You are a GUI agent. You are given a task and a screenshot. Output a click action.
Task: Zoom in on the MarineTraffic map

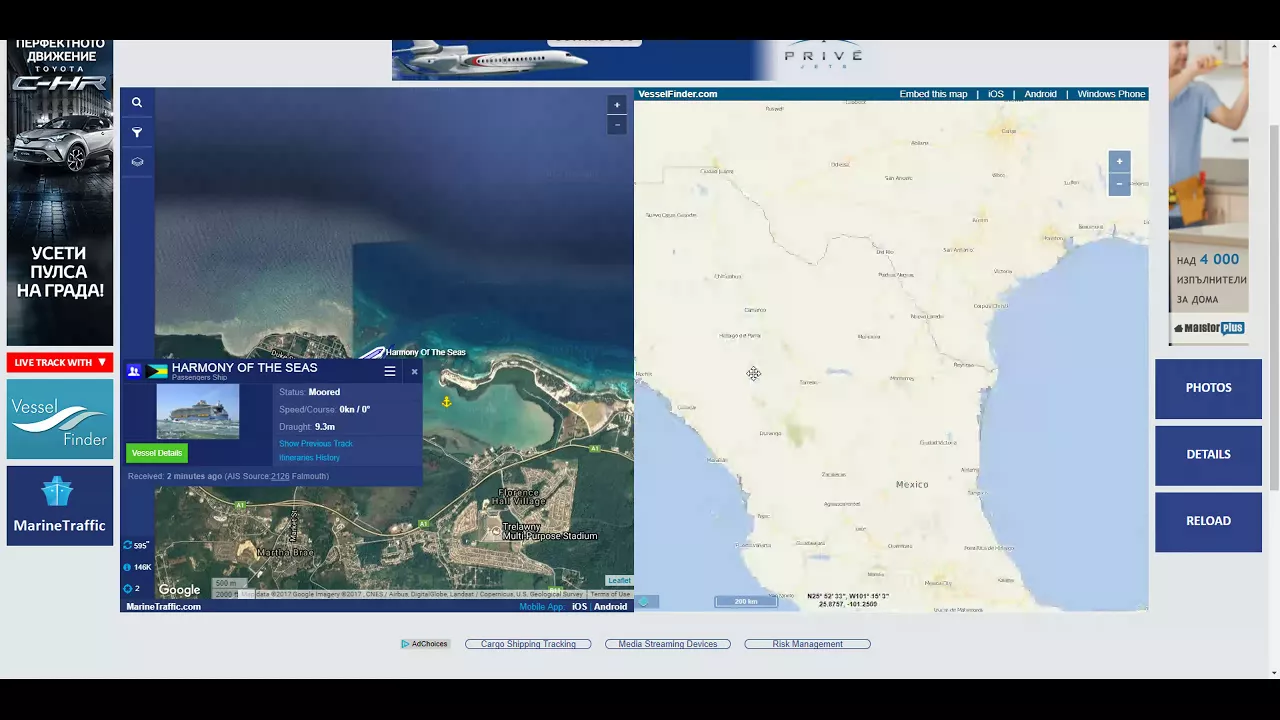[x=617, y=105]
